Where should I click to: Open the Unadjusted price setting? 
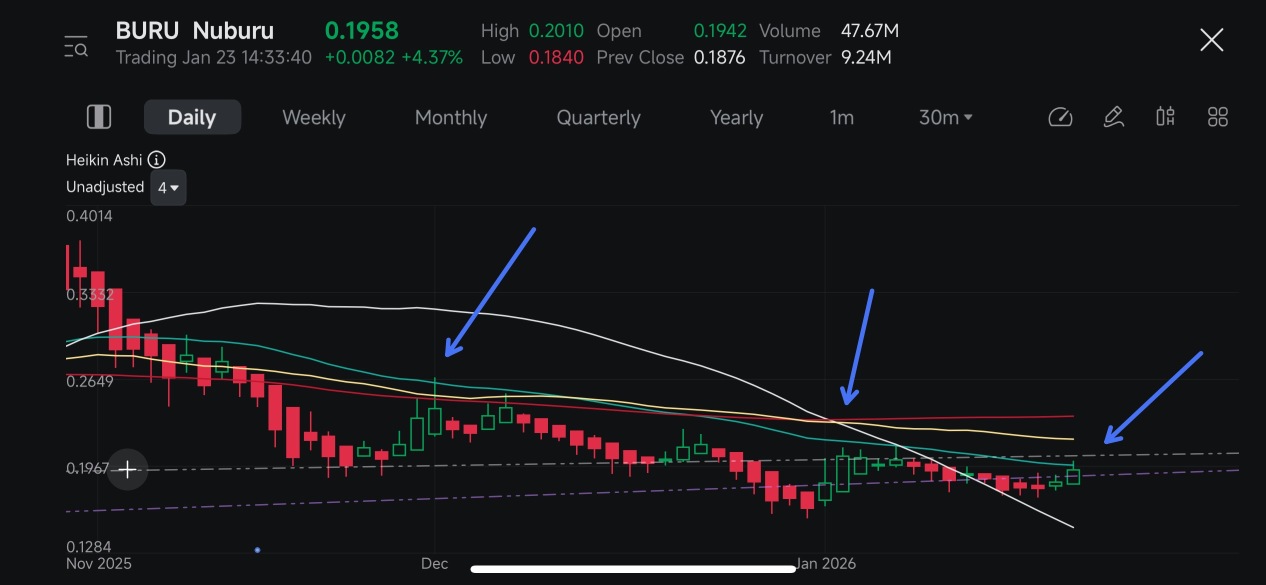[x=105, y=187]
